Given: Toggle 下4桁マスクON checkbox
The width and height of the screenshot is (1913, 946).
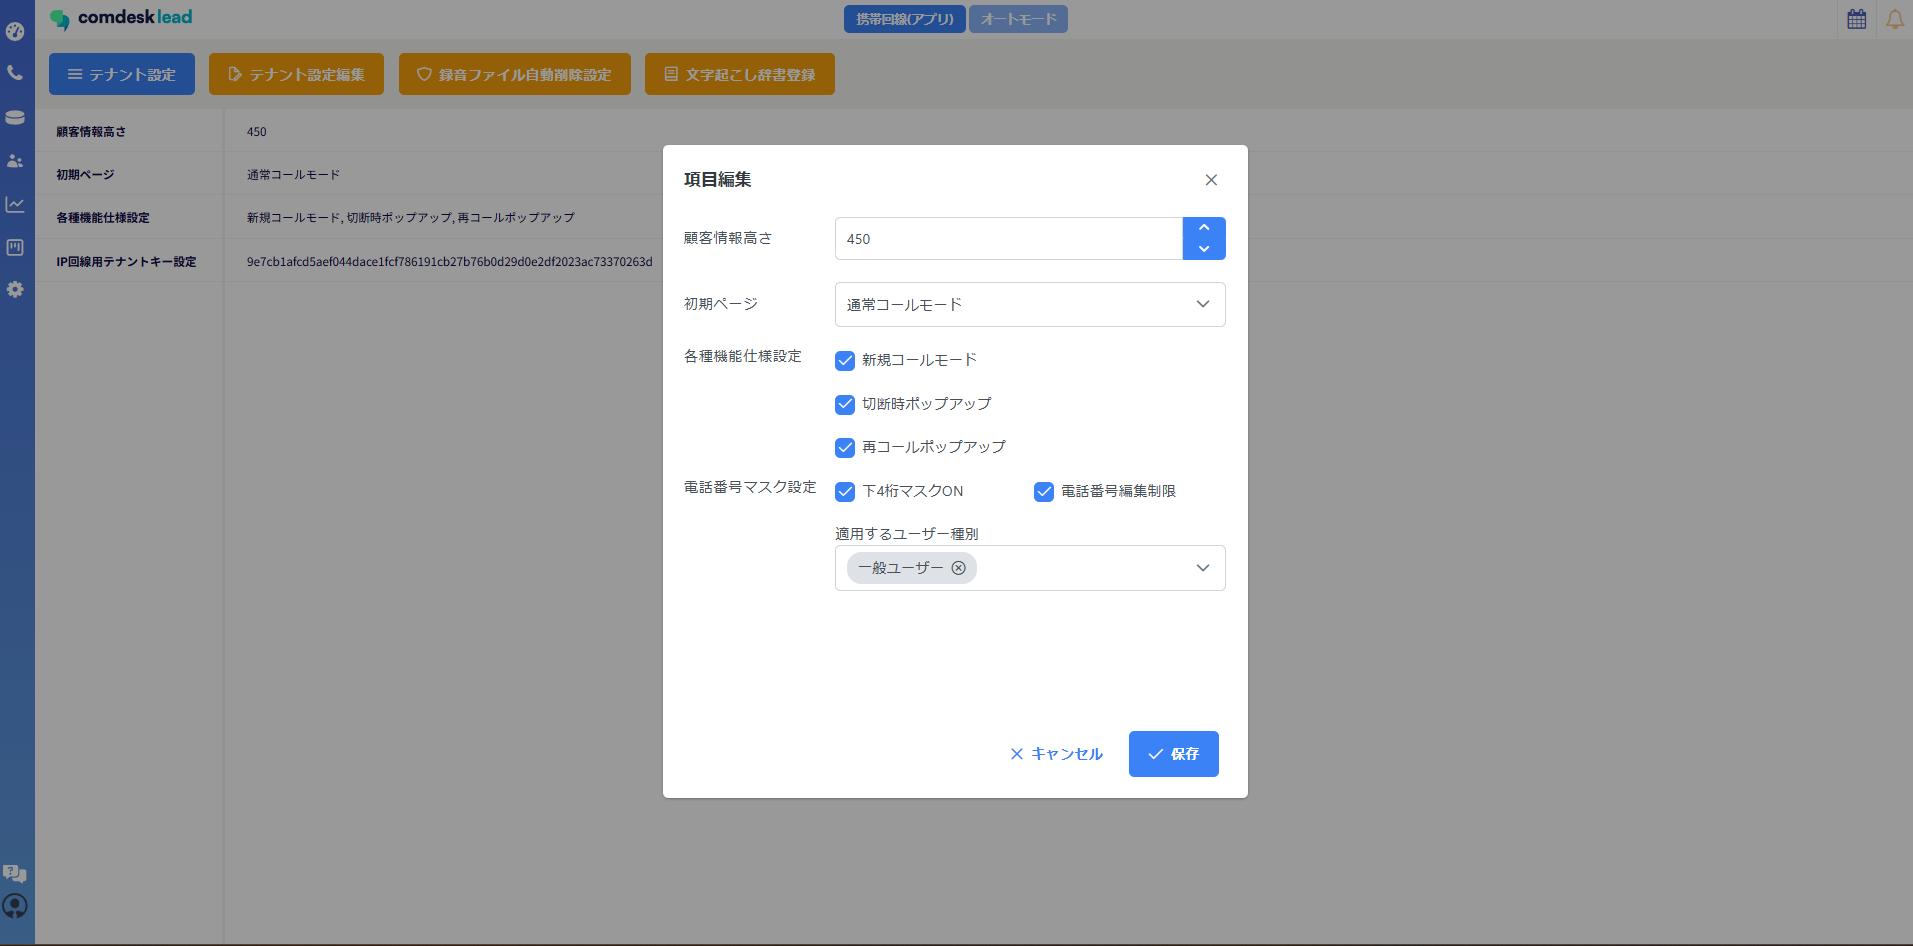Looking at the screenshot, I should pos(845,491).
